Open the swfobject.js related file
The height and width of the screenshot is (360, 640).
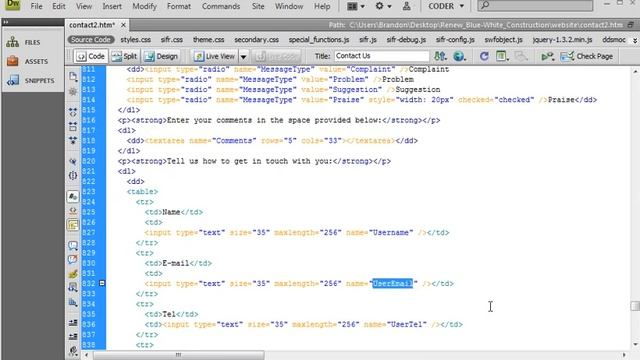(x=503, y=40)
